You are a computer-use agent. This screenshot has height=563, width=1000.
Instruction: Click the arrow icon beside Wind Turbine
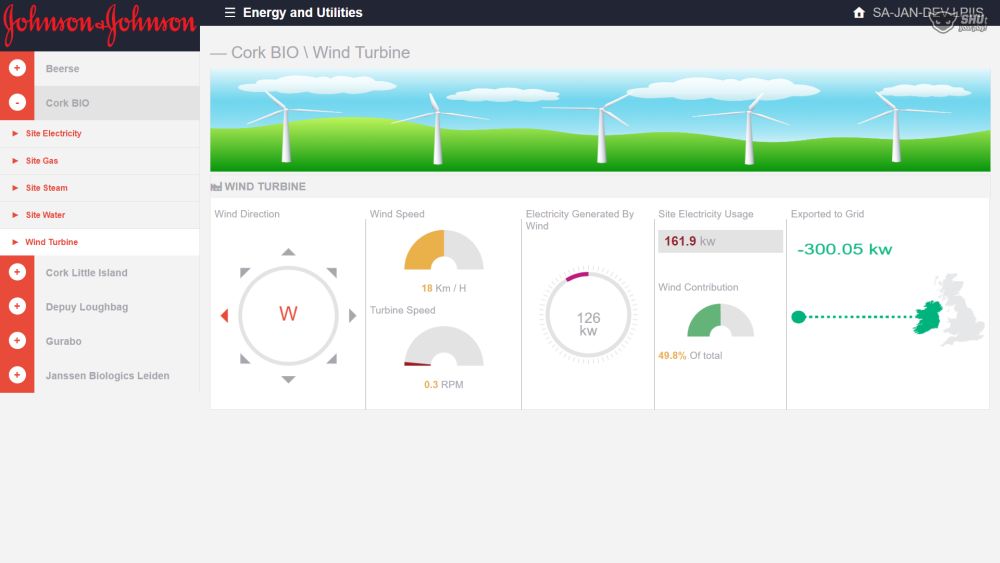coord(15,242)
